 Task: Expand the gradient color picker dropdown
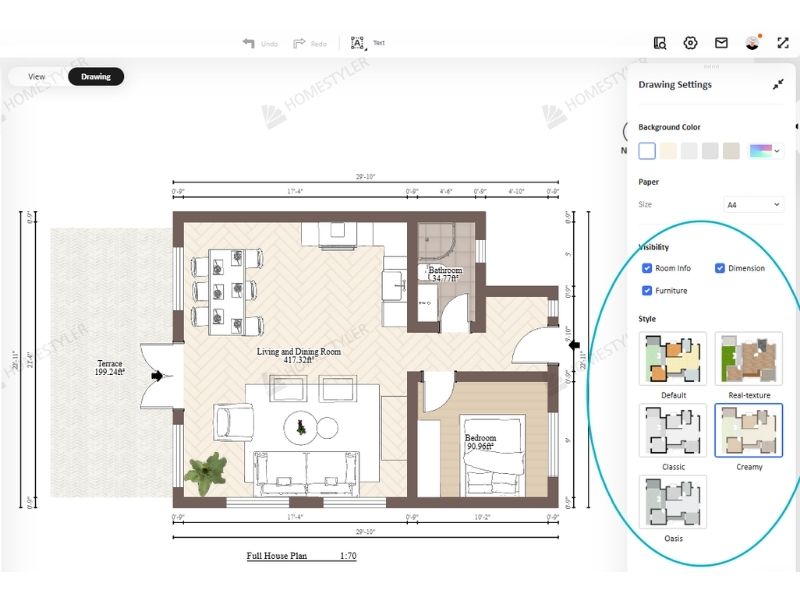(x=766, y=151)
